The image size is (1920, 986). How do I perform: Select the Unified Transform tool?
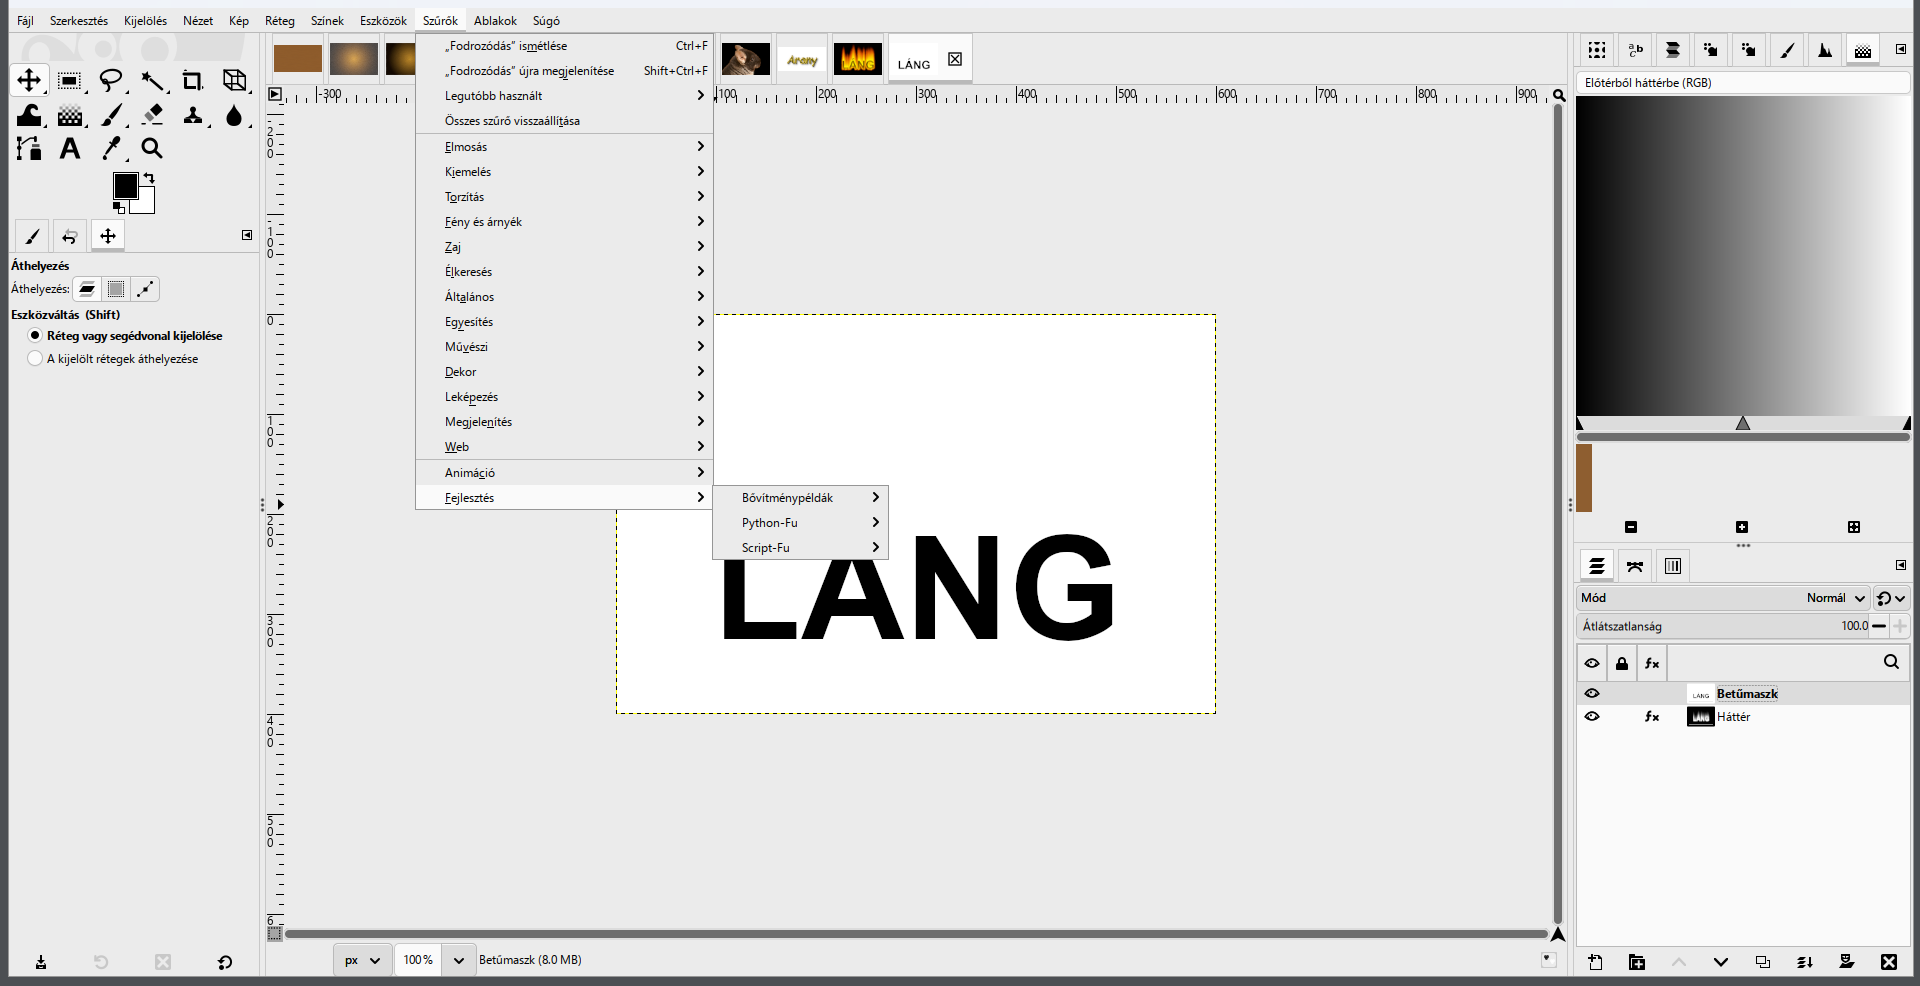click(x=235, y=80)
